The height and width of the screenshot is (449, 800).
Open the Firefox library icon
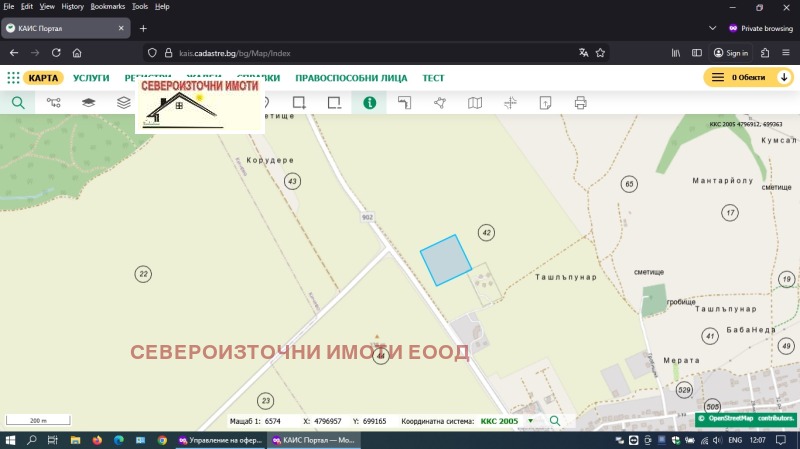(676, 53)
